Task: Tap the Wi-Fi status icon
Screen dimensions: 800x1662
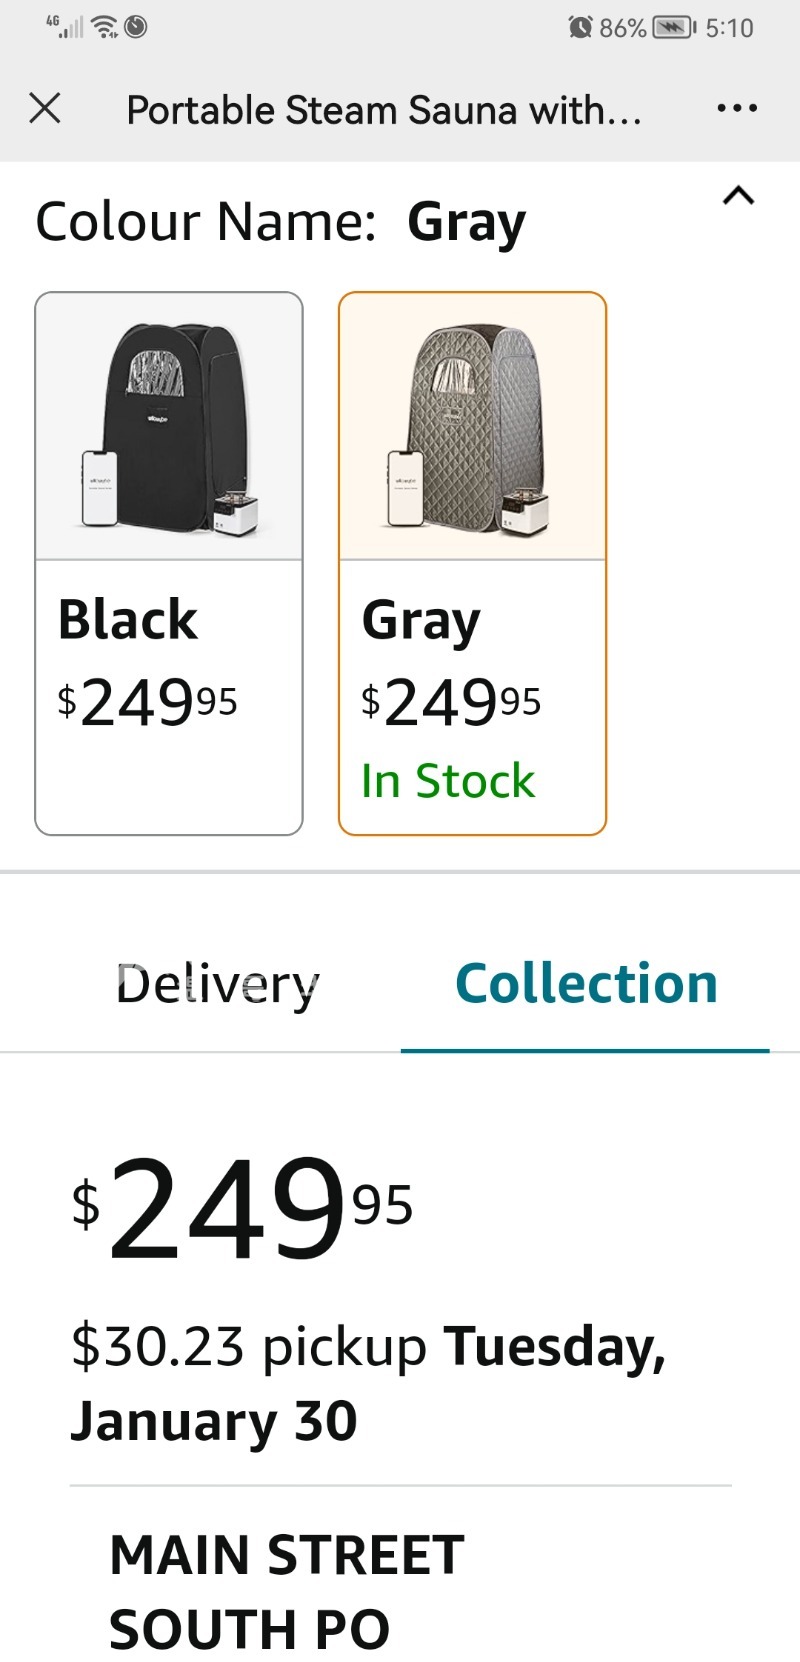Action: (x=104, y=27)
